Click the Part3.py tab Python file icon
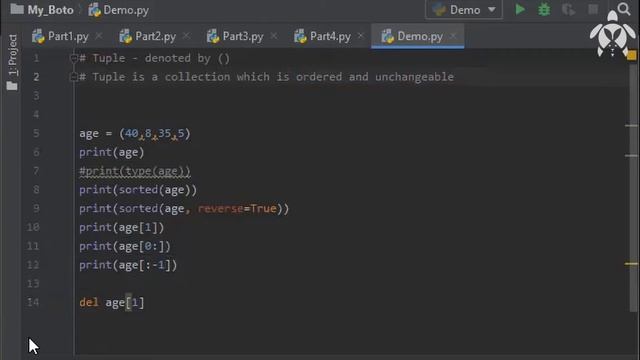This screenshot has height=360, width=640. coord(213,36)
